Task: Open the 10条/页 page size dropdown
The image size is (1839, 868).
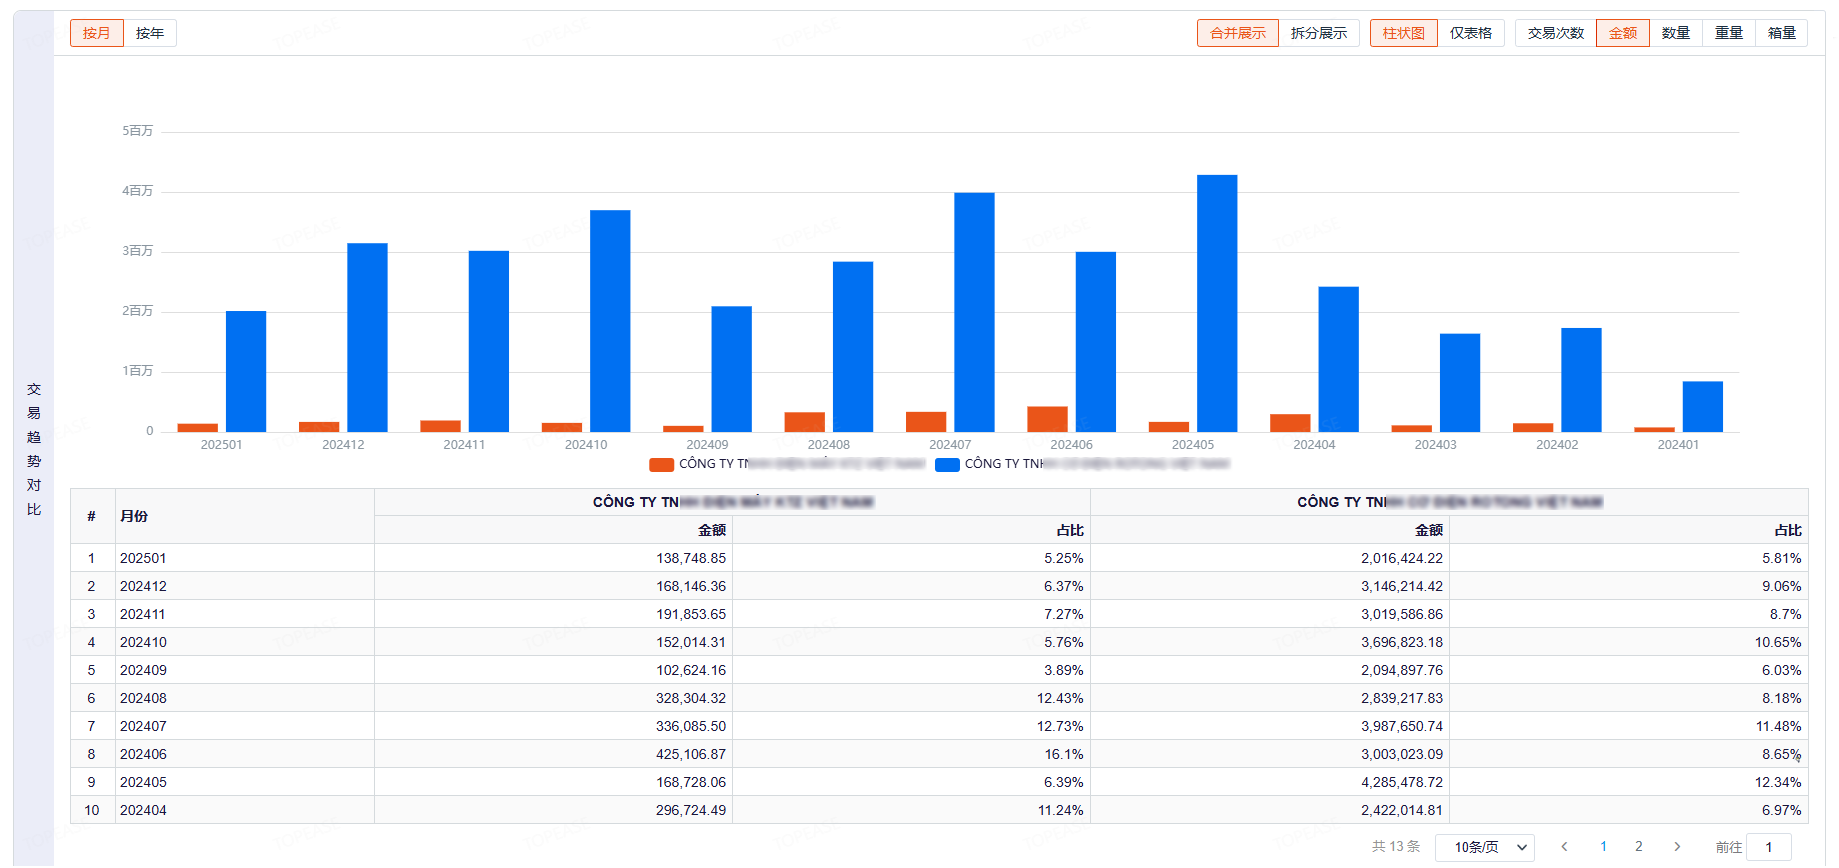Action: [x=1484, y=847]
